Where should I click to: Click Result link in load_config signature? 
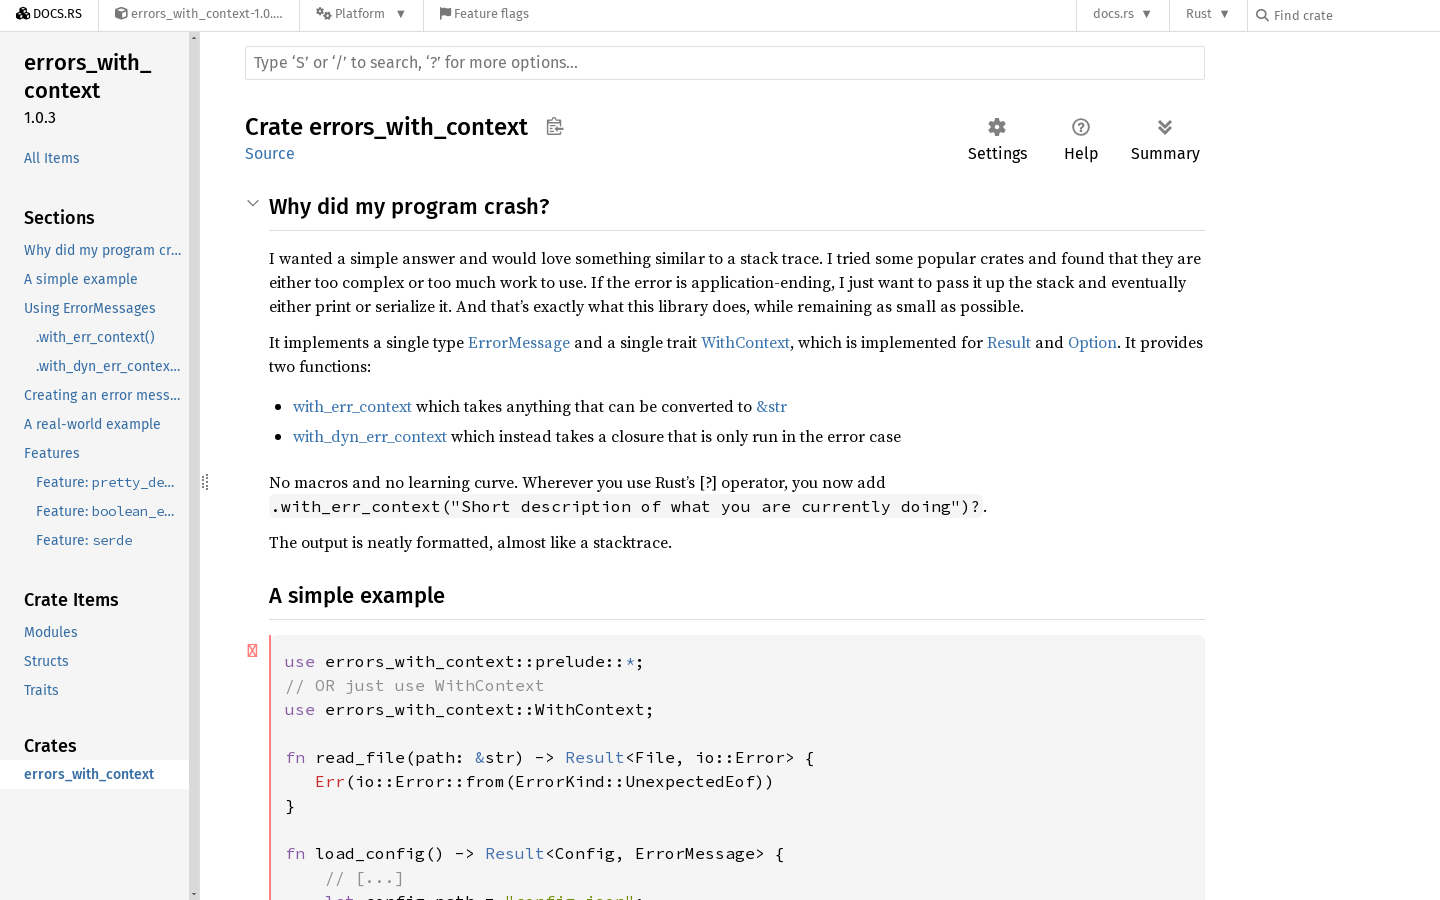coord(514,853)
